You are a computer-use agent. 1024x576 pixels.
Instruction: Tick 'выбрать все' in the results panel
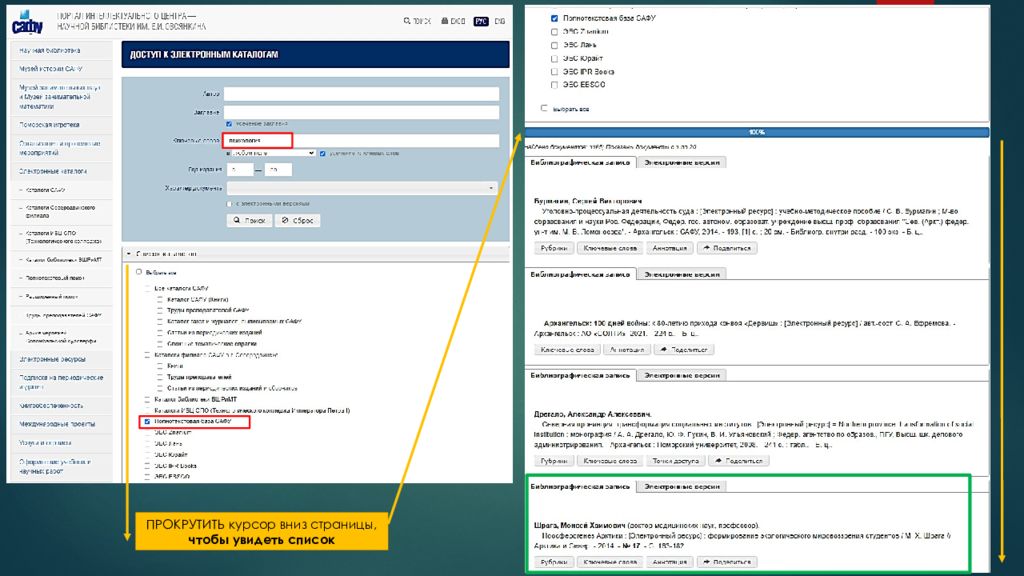click(544, 108)
